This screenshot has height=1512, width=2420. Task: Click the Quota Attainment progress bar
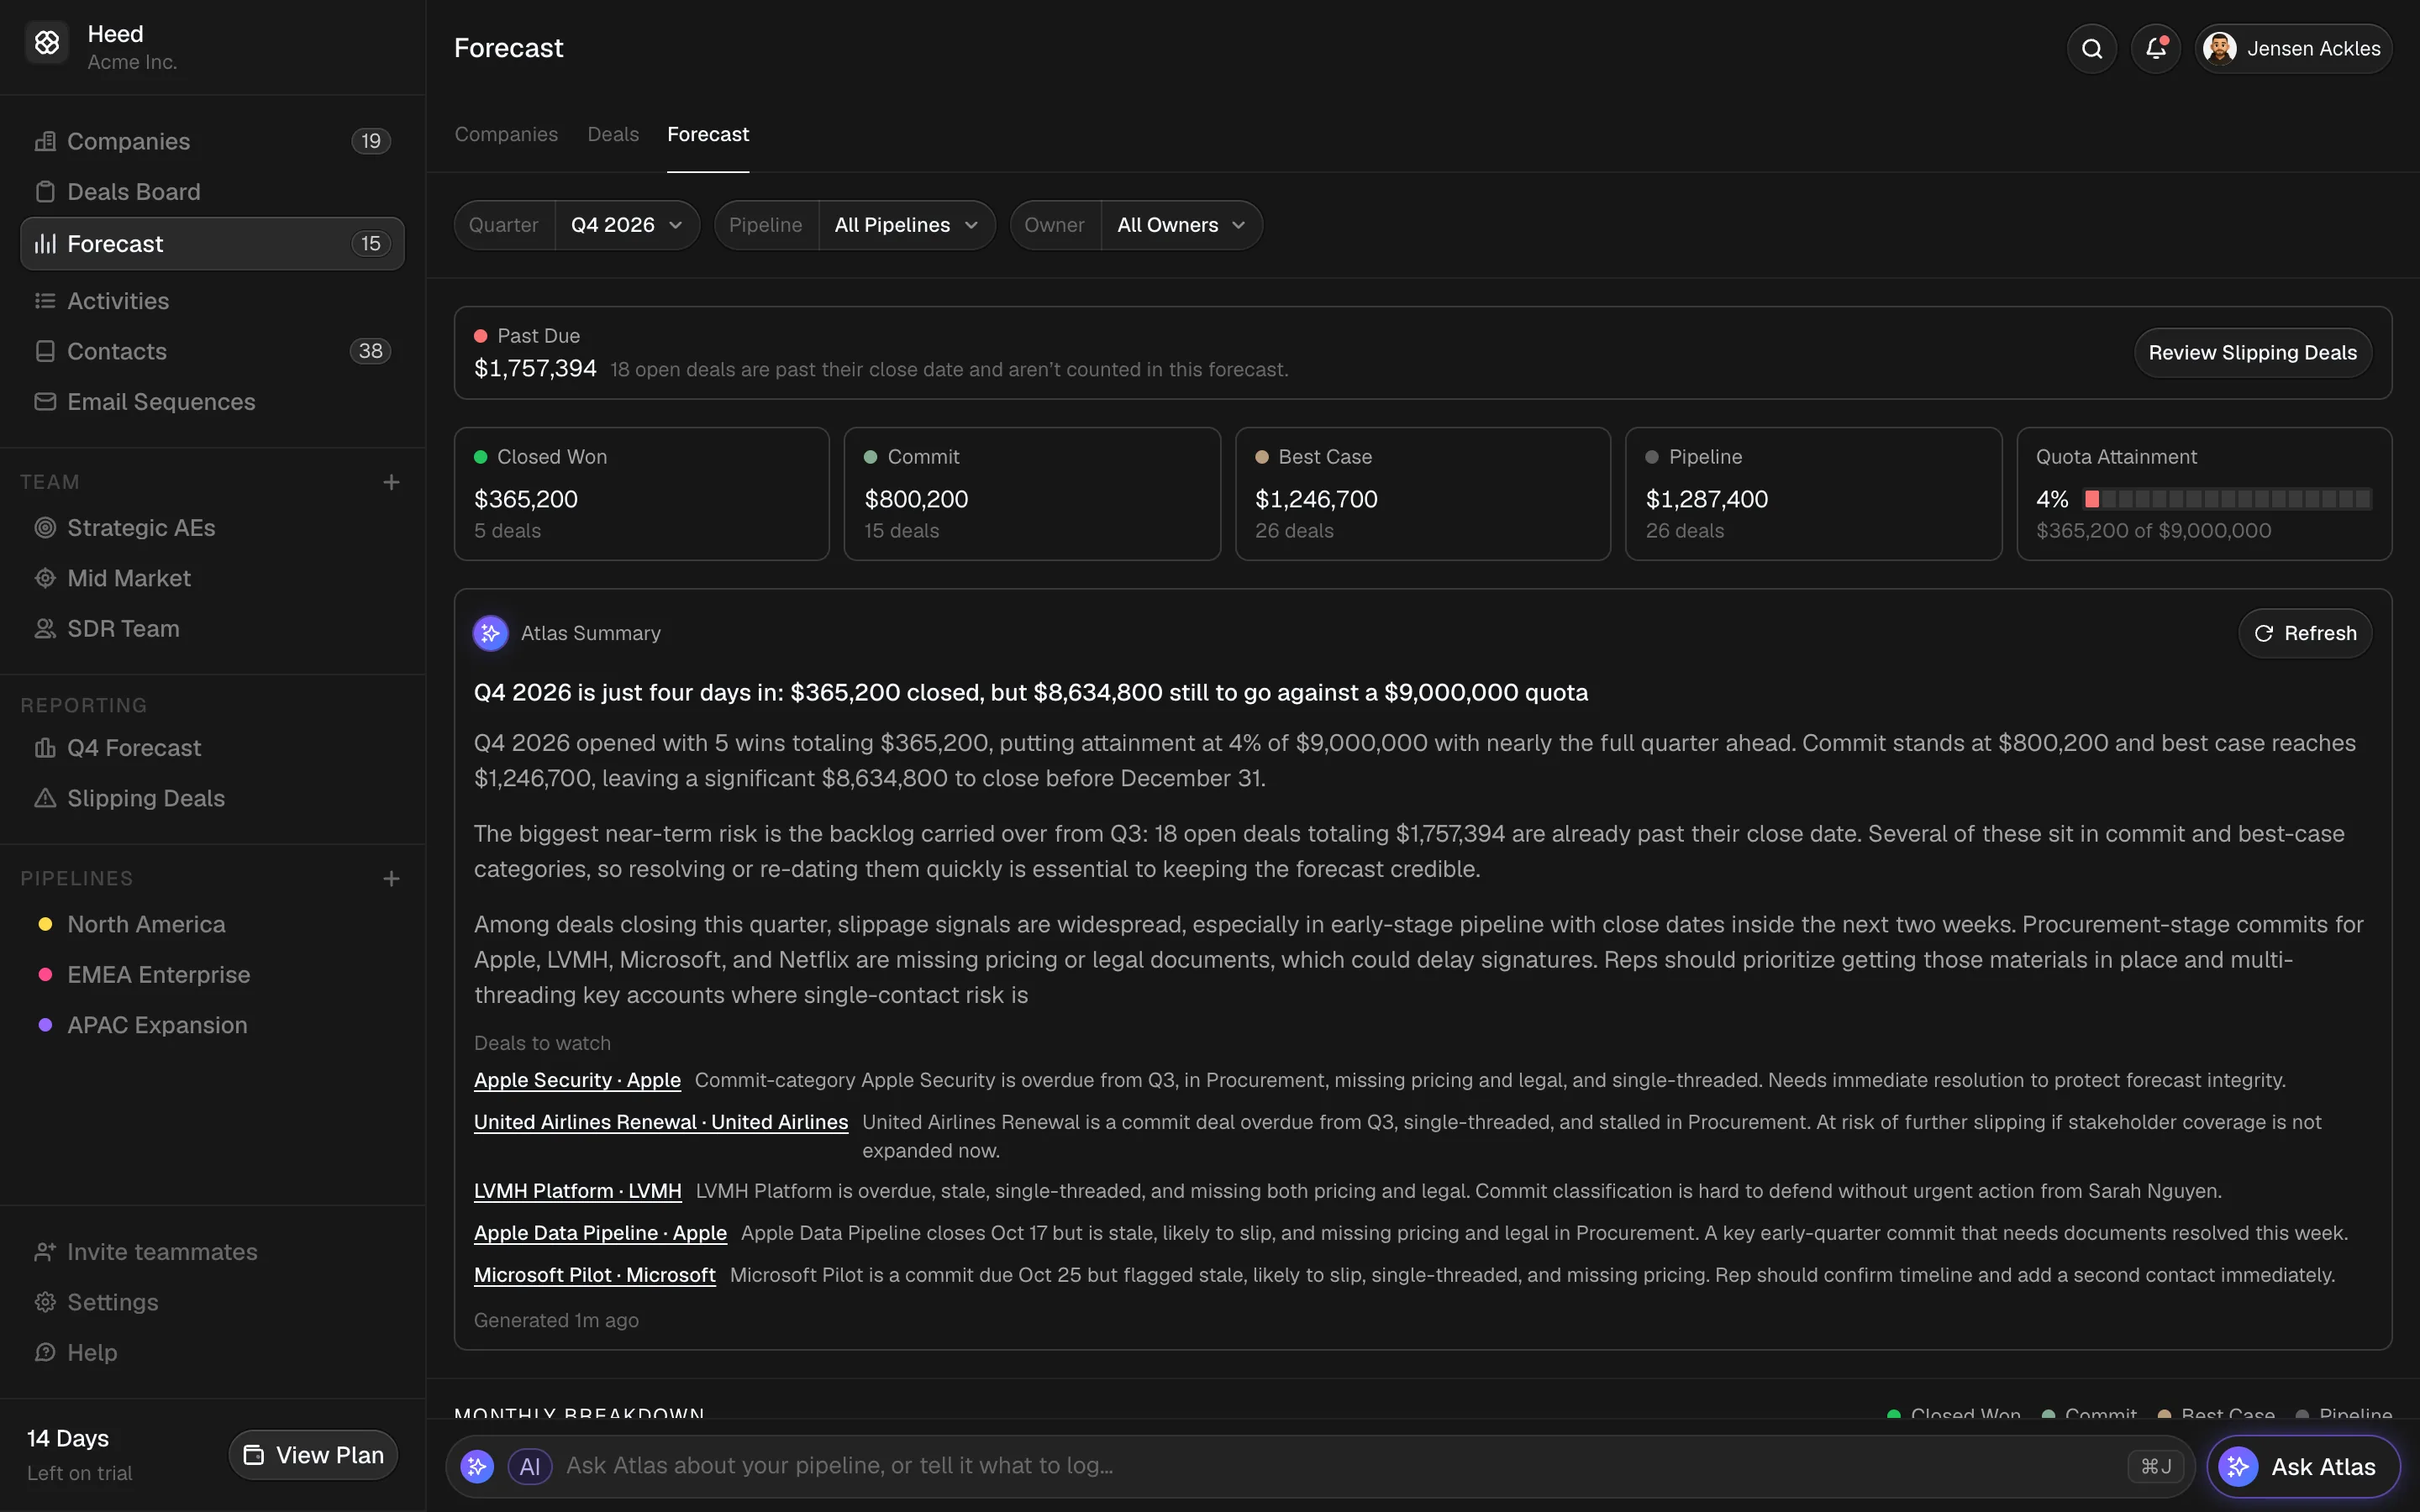[2227, 499]
